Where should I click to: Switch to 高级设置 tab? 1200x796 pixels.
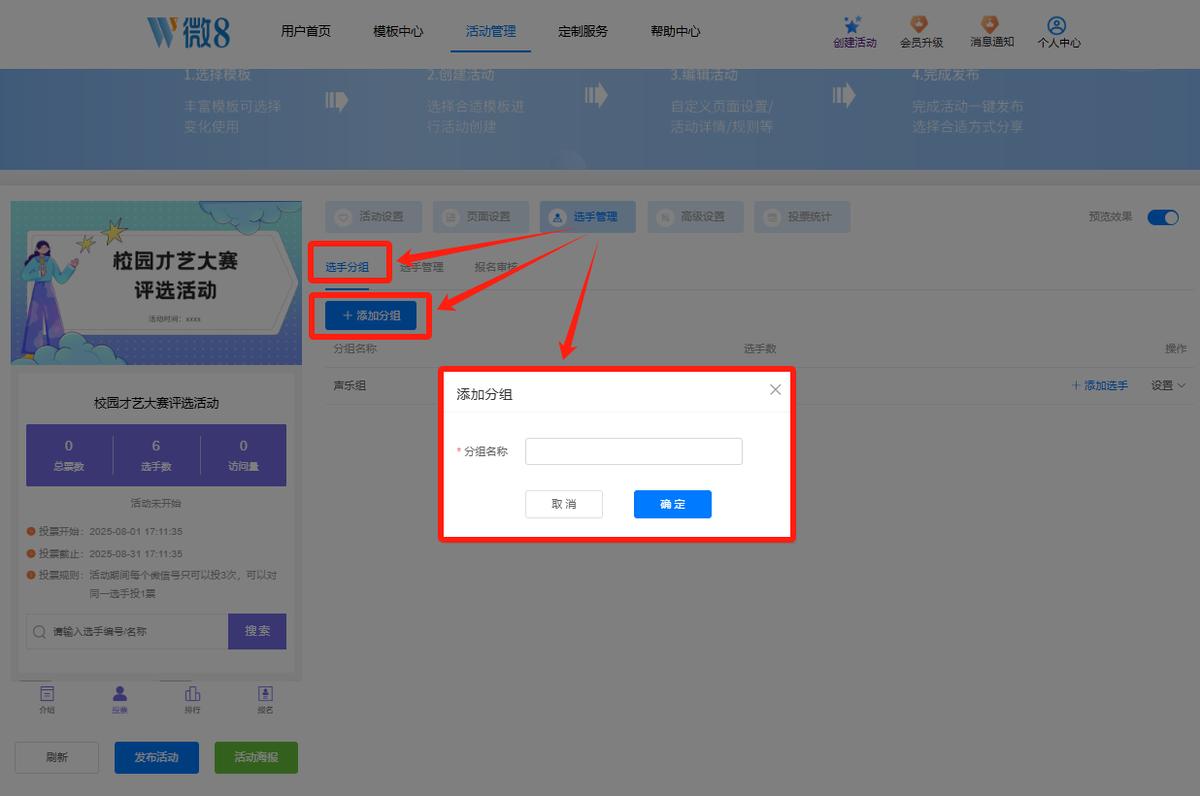pos(695,217)
